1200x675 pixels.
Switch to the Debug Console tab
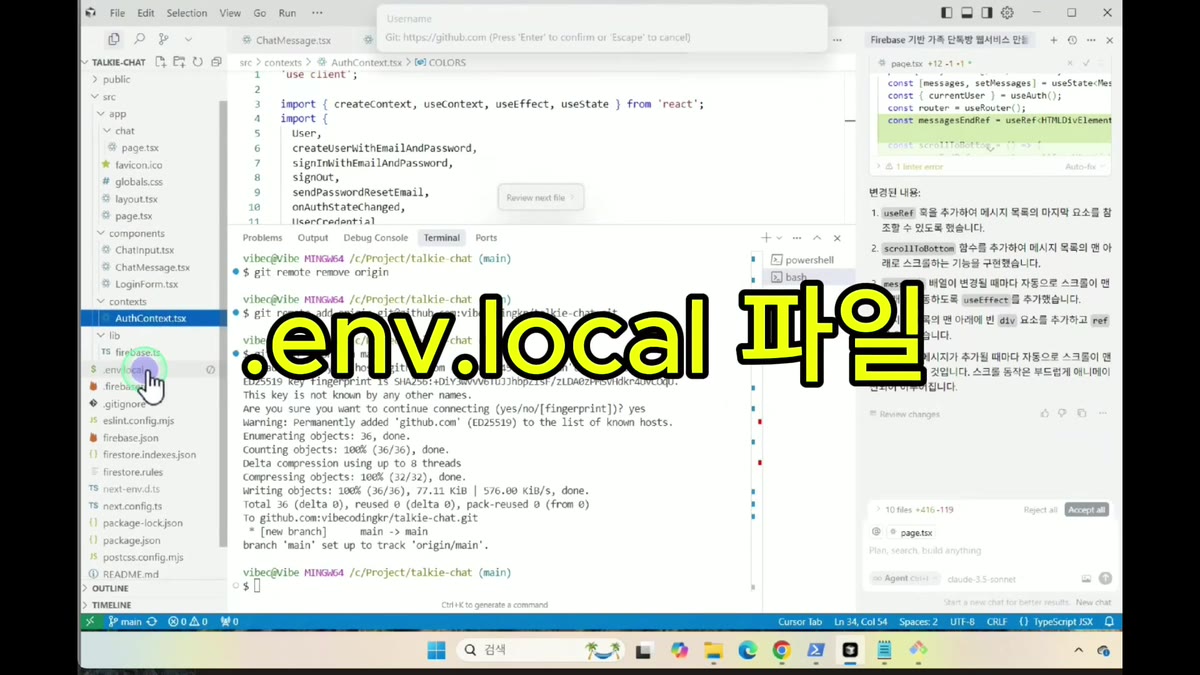(376, 238)
